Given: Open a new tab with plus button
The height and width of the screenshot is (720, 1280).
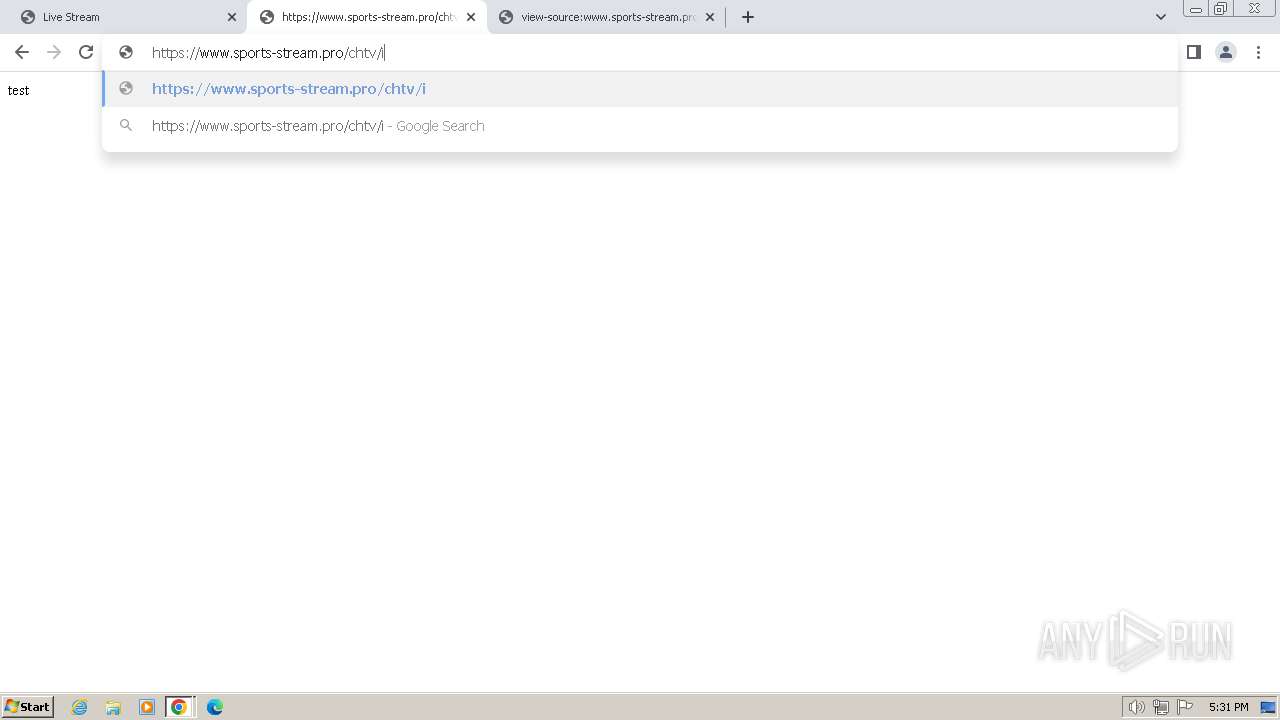Looking at the screenshot, I should coord(748,17).
